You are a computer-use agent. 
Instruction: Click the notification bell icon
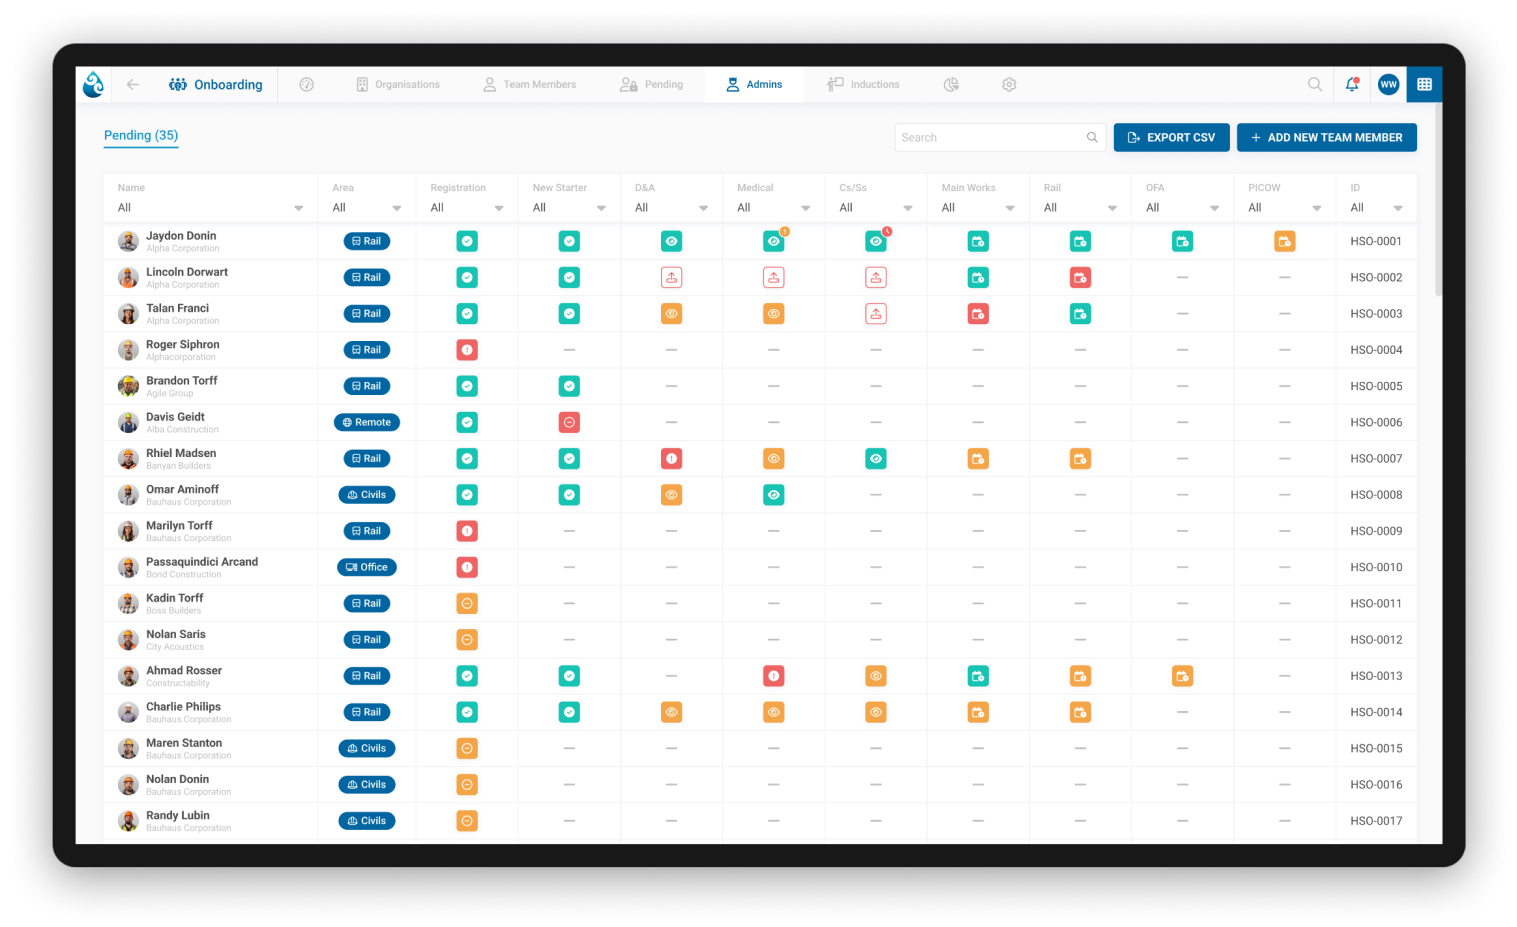[x=1351, y=84]
